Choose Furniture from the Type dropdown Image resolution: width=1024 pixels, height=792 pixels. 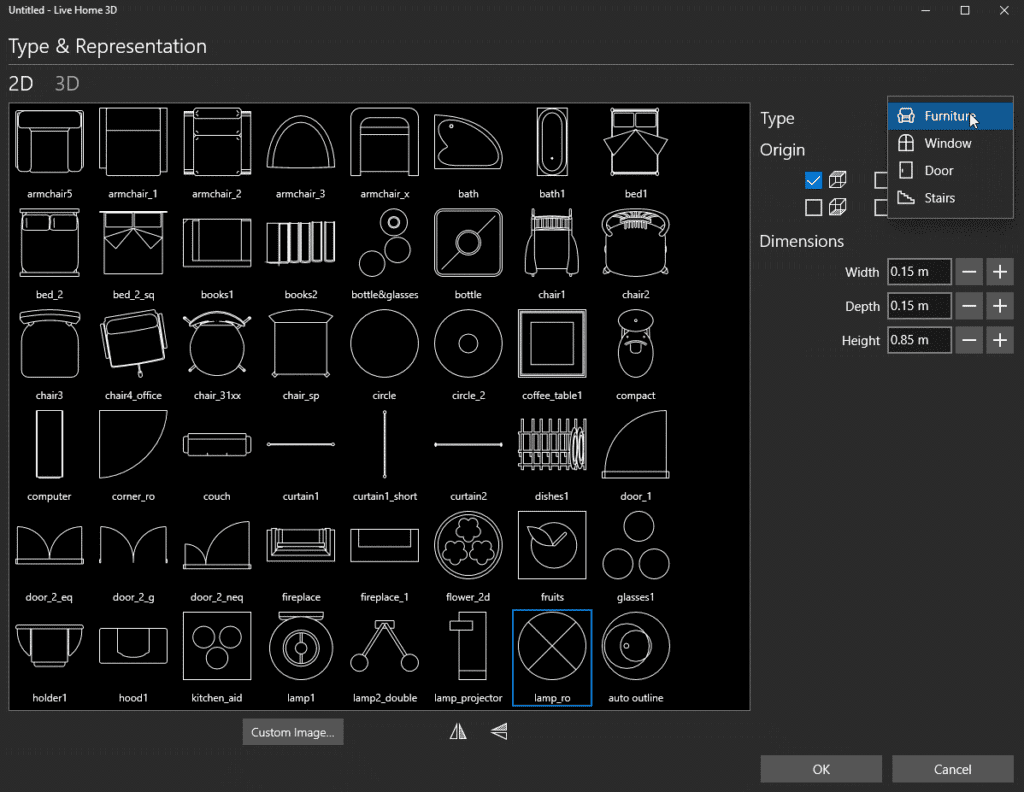click(950, 116)
